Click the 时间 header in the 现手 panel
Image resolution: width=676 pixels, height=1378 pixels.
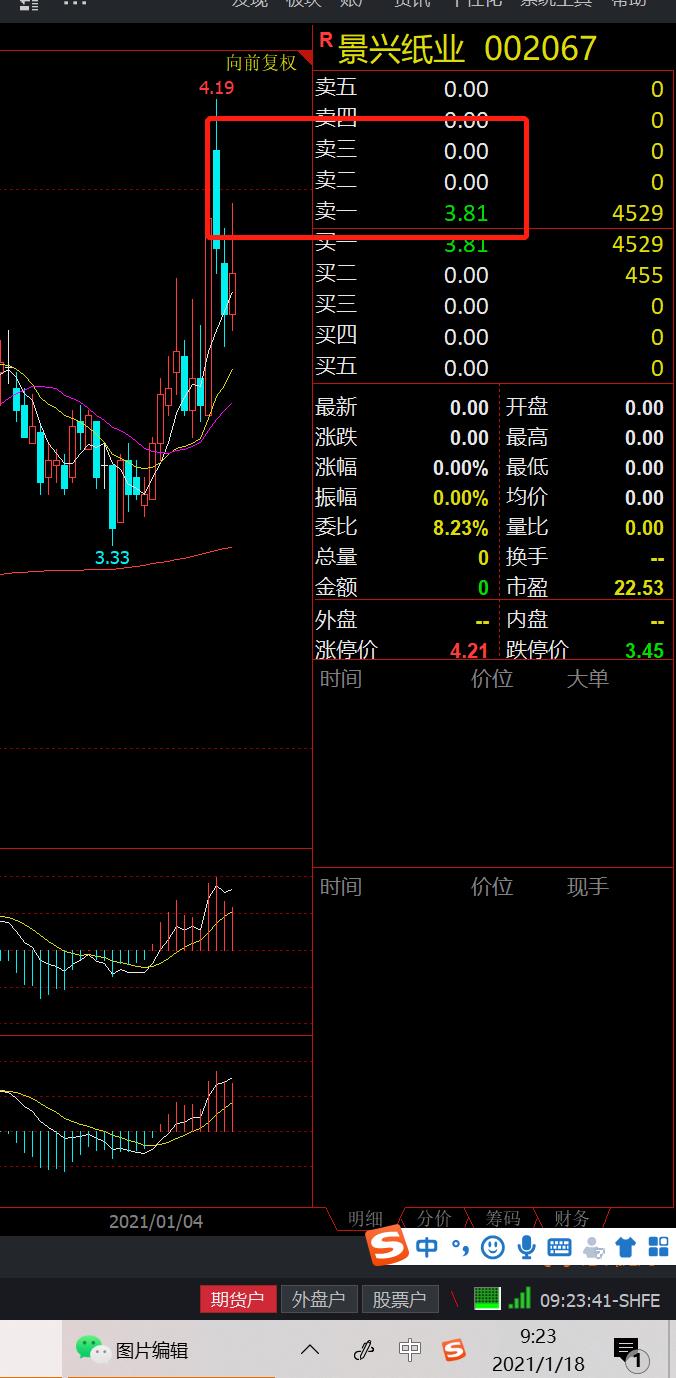(341, 887)
